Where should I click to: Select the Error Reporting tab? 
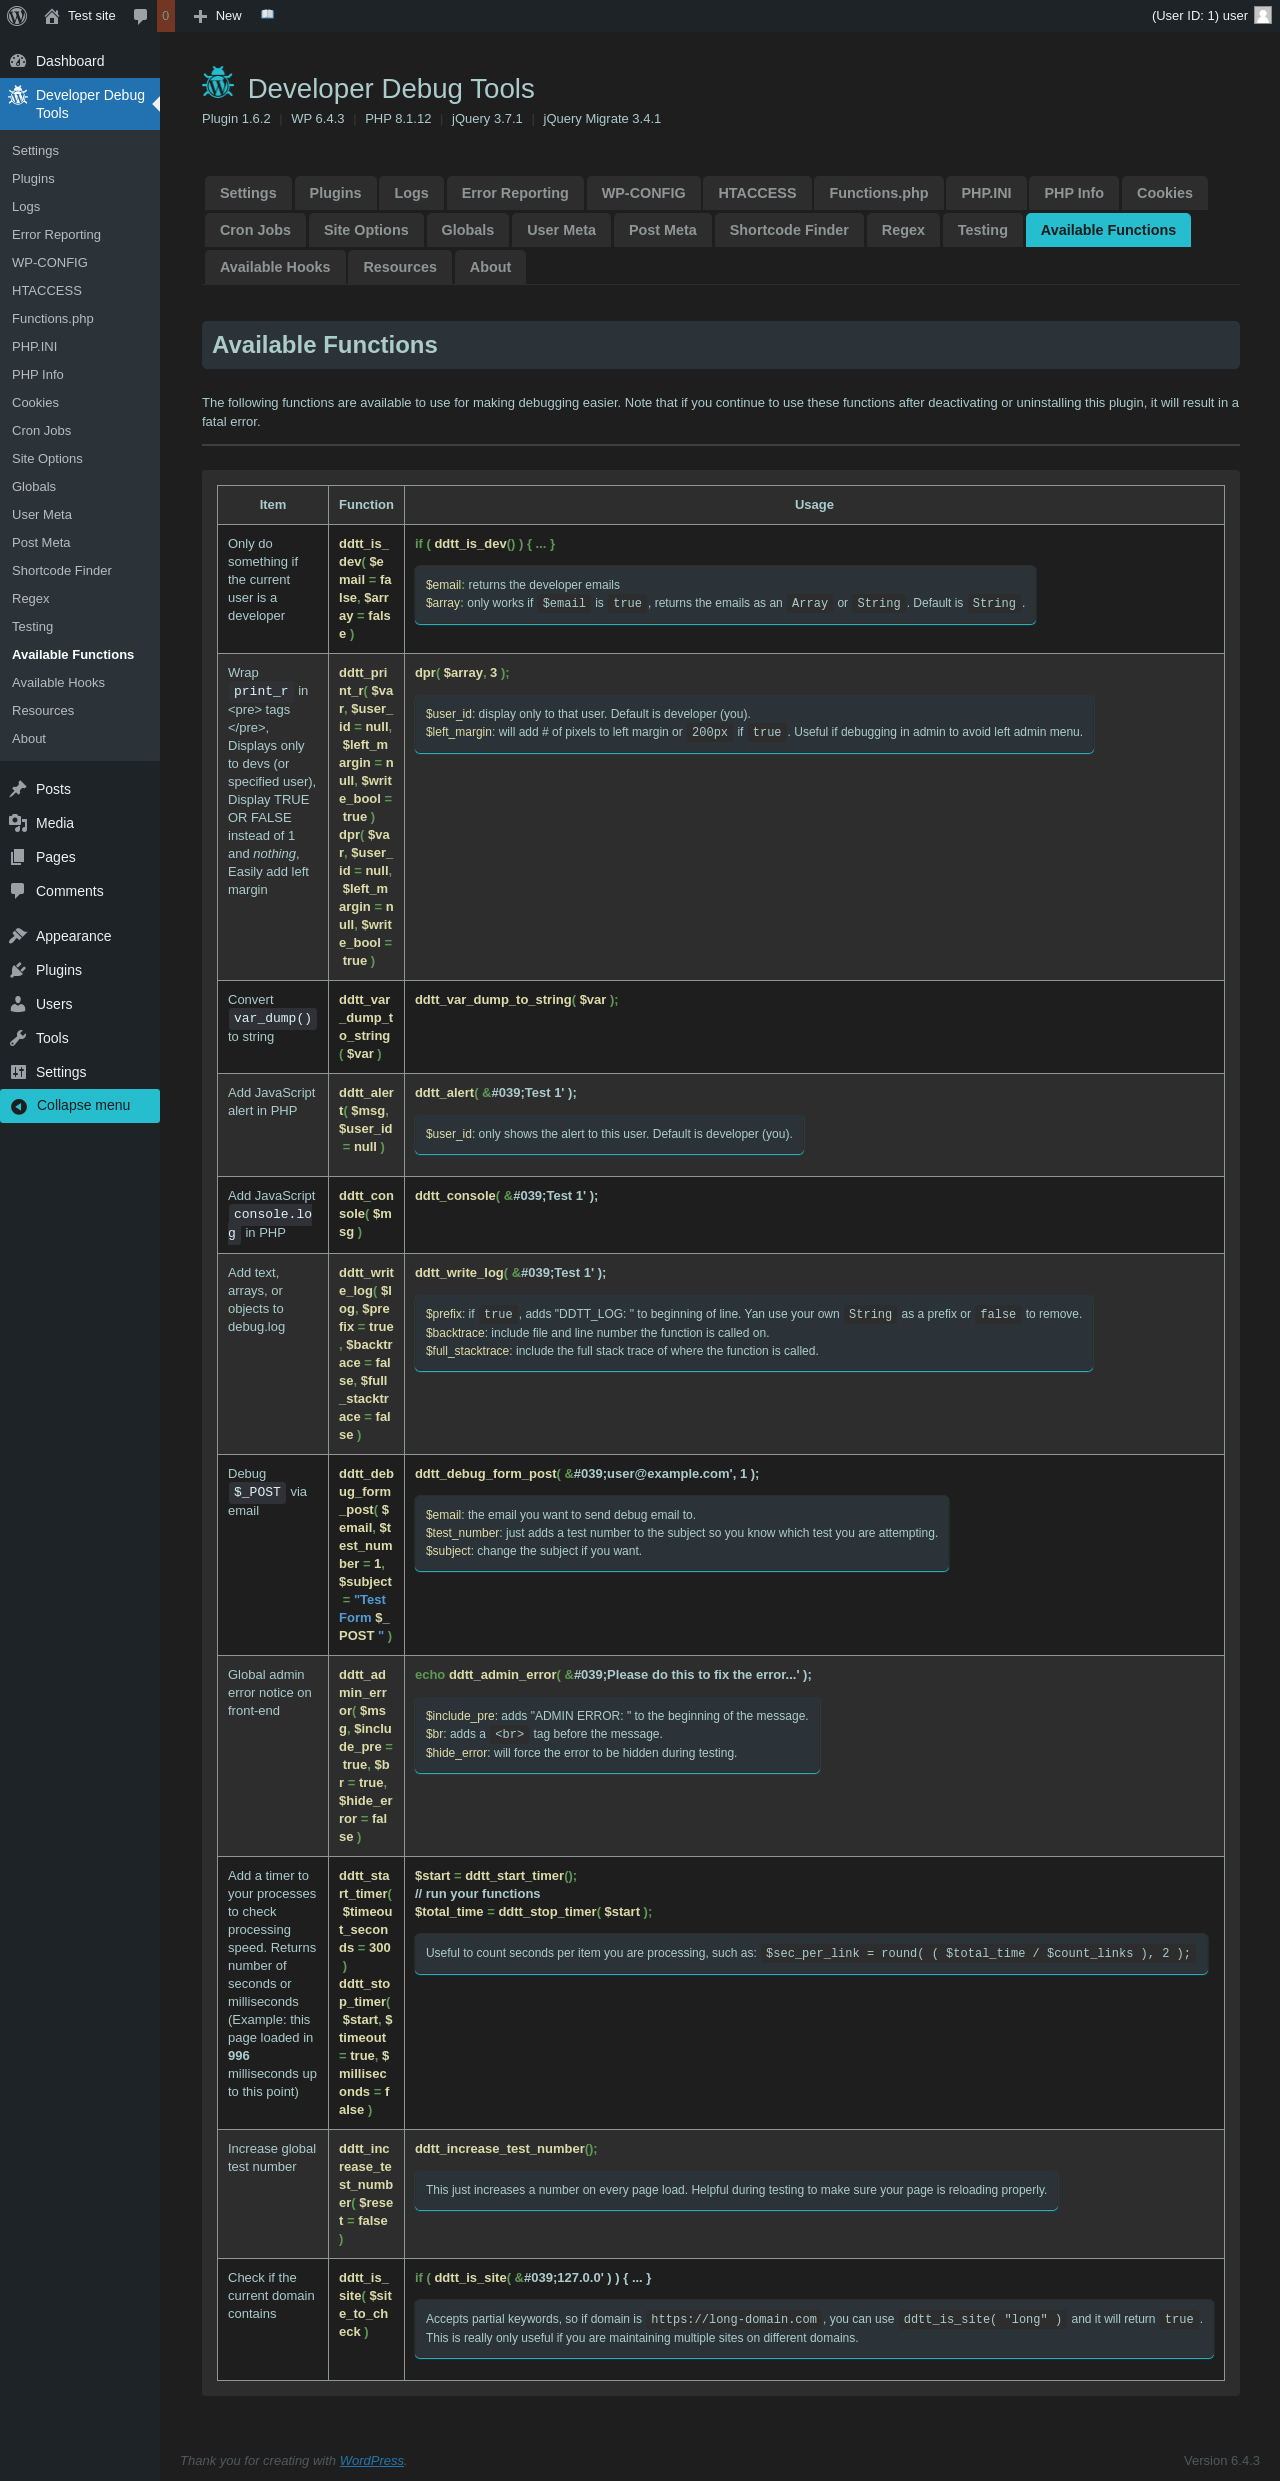pyautogui.click(x=514, y=193)
